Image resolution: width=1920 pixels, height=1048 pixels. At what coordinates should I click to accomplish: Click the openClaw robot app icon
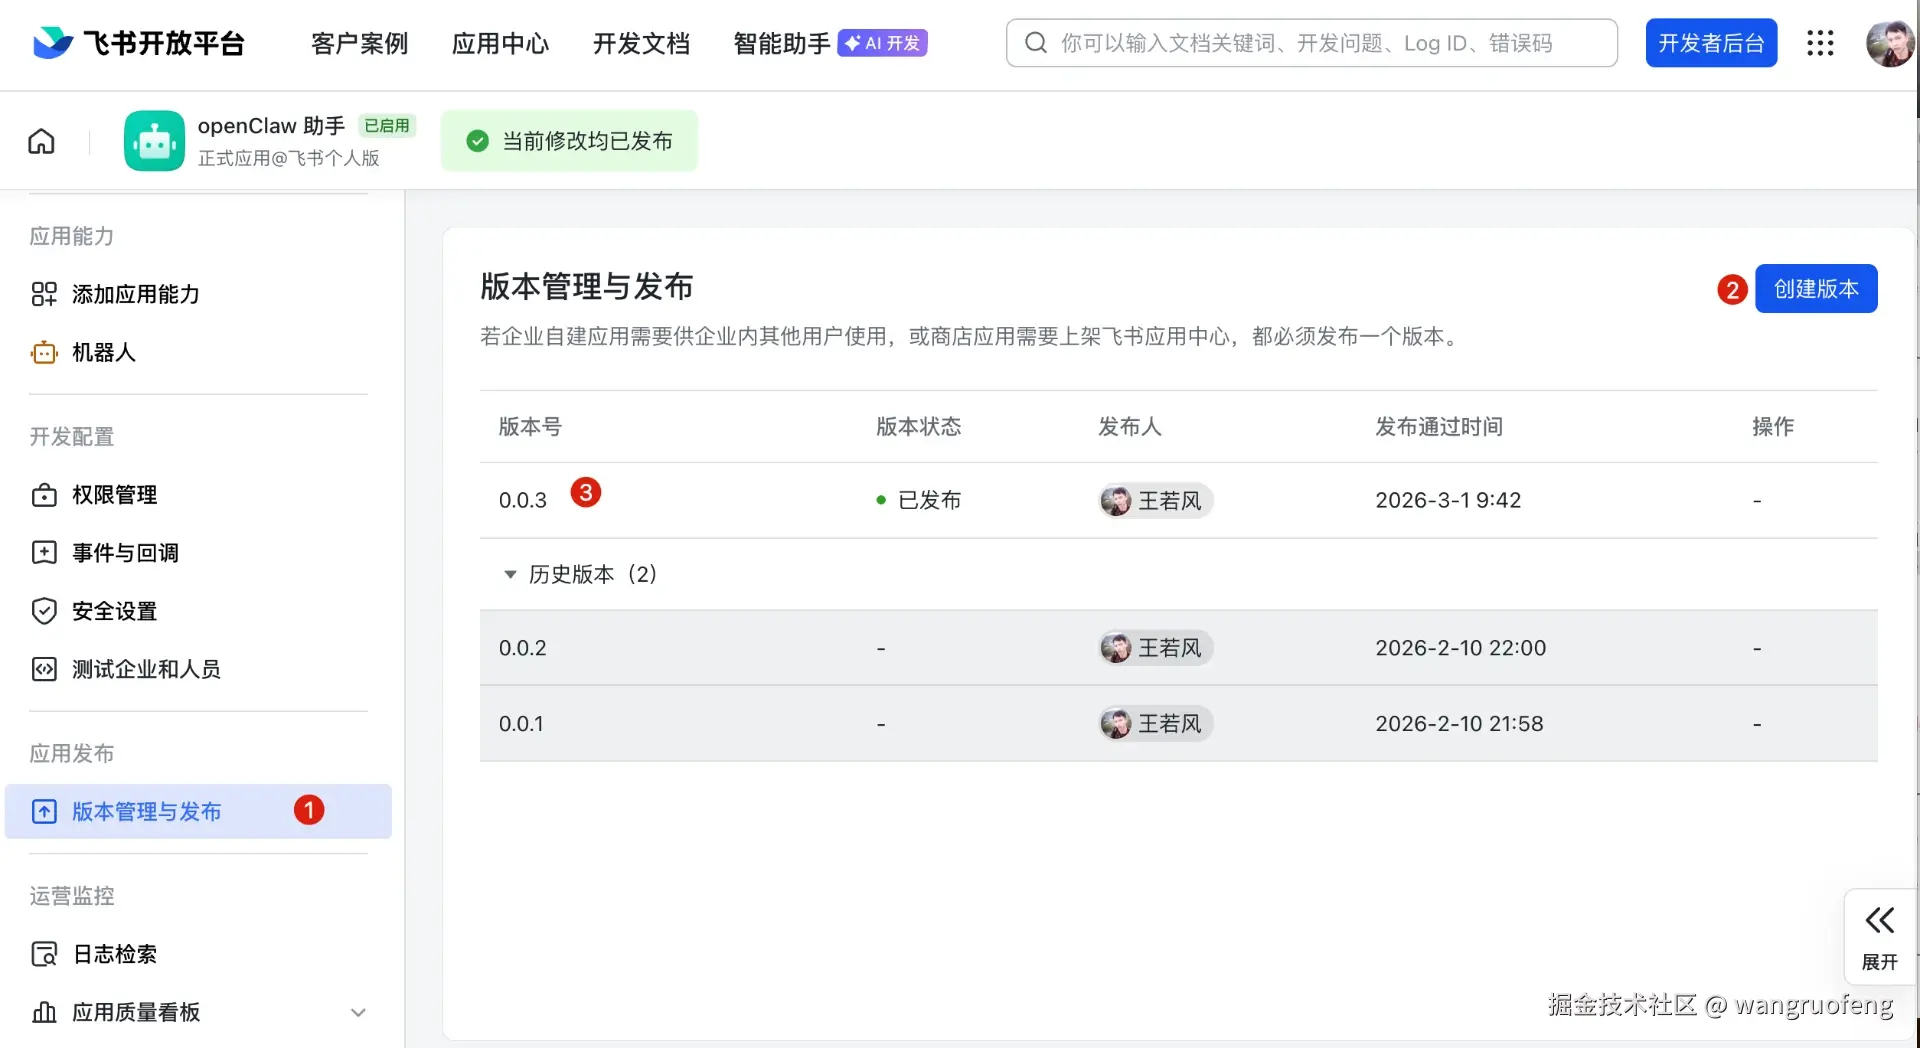pyautogui.click(x=154, y=141)
